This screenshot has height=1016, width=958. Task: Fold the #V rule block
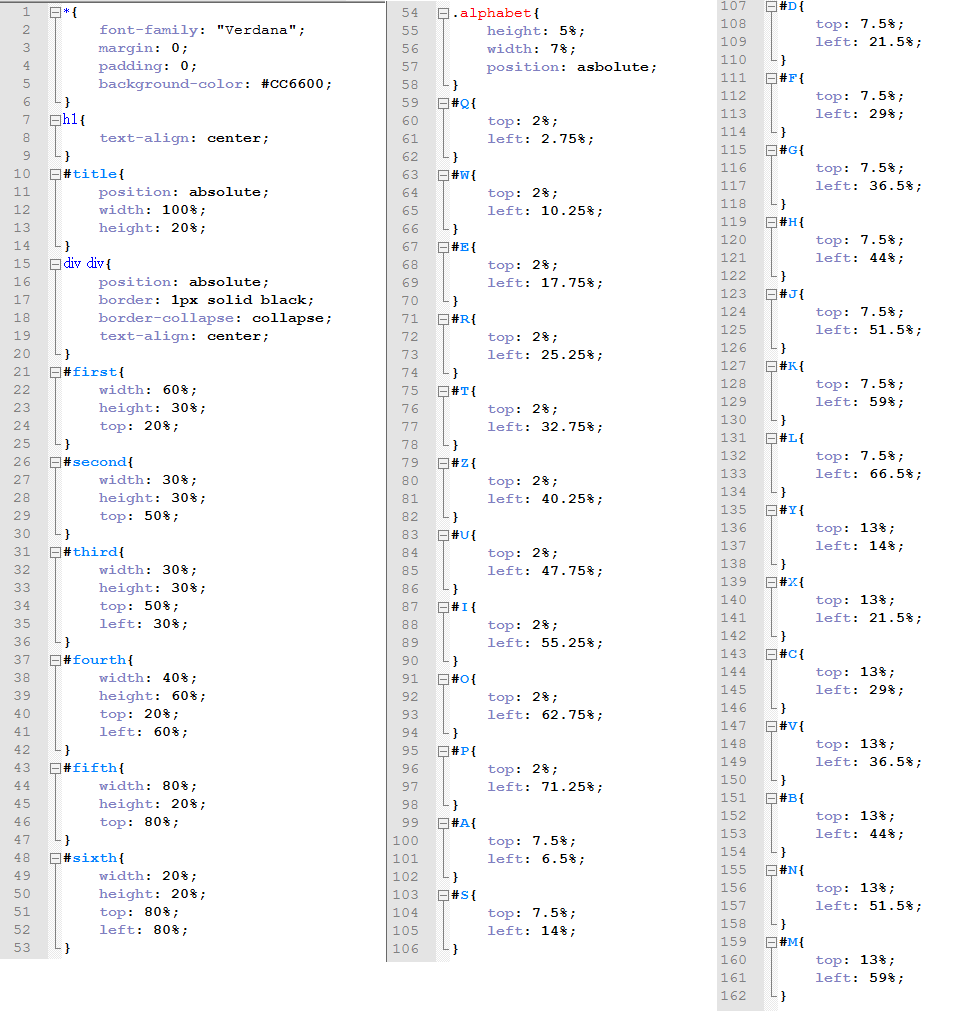coord(771,726)
